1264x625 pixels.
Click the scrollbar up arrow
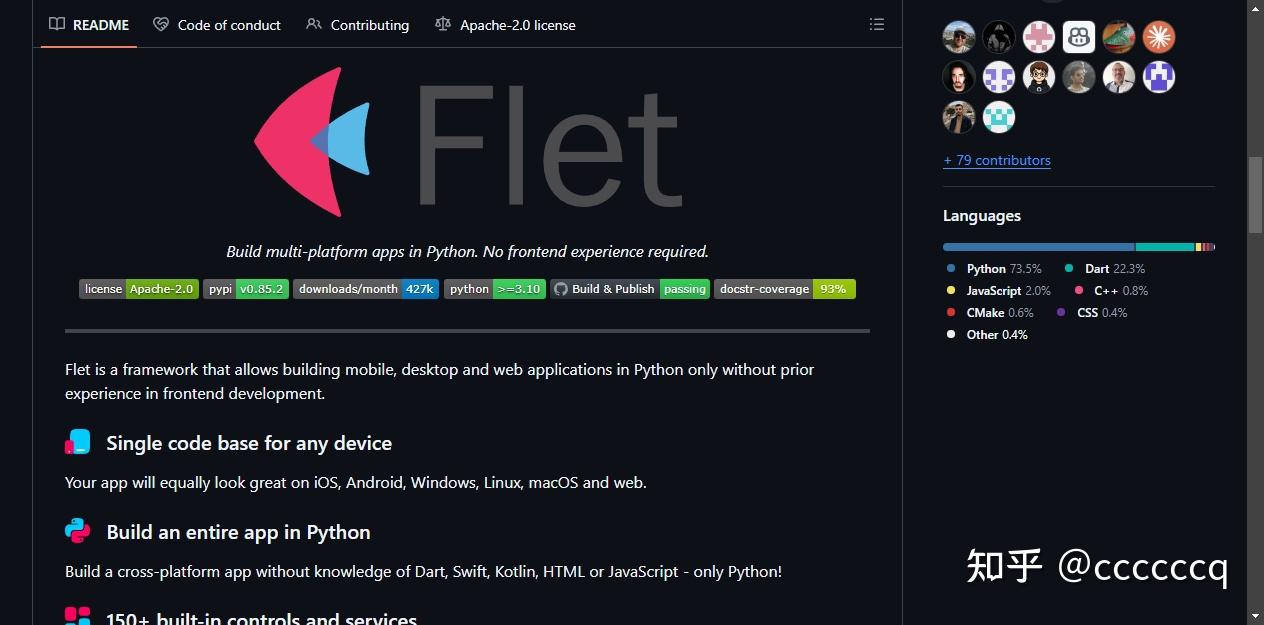[1256, 7]
